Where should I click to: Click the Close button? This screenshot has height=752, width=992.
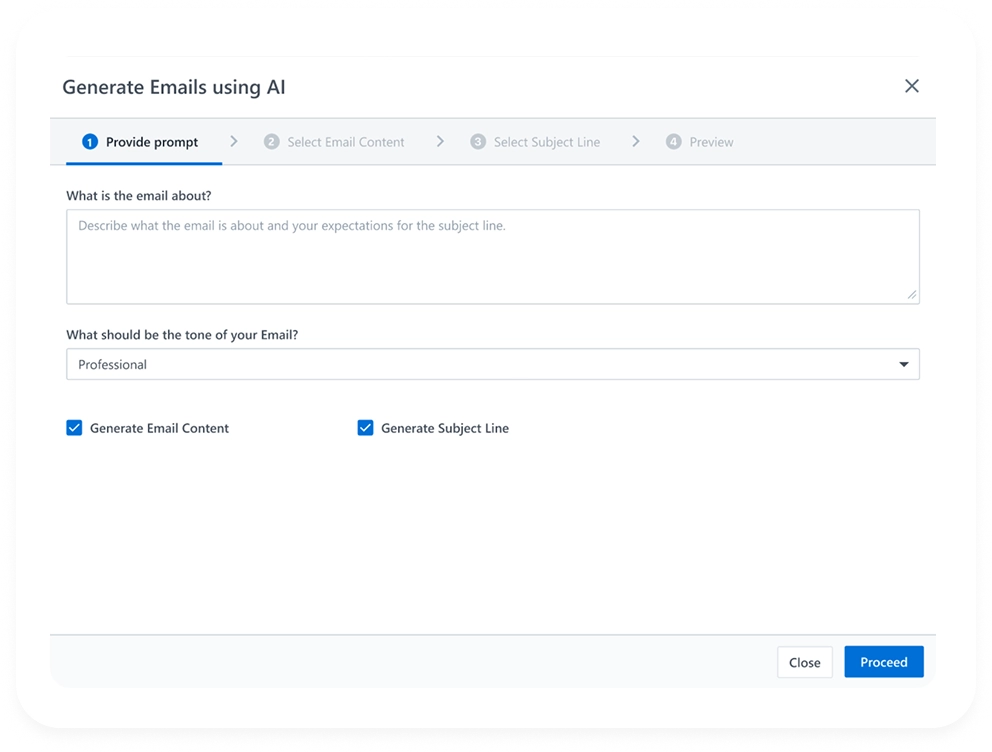point(805,662)
